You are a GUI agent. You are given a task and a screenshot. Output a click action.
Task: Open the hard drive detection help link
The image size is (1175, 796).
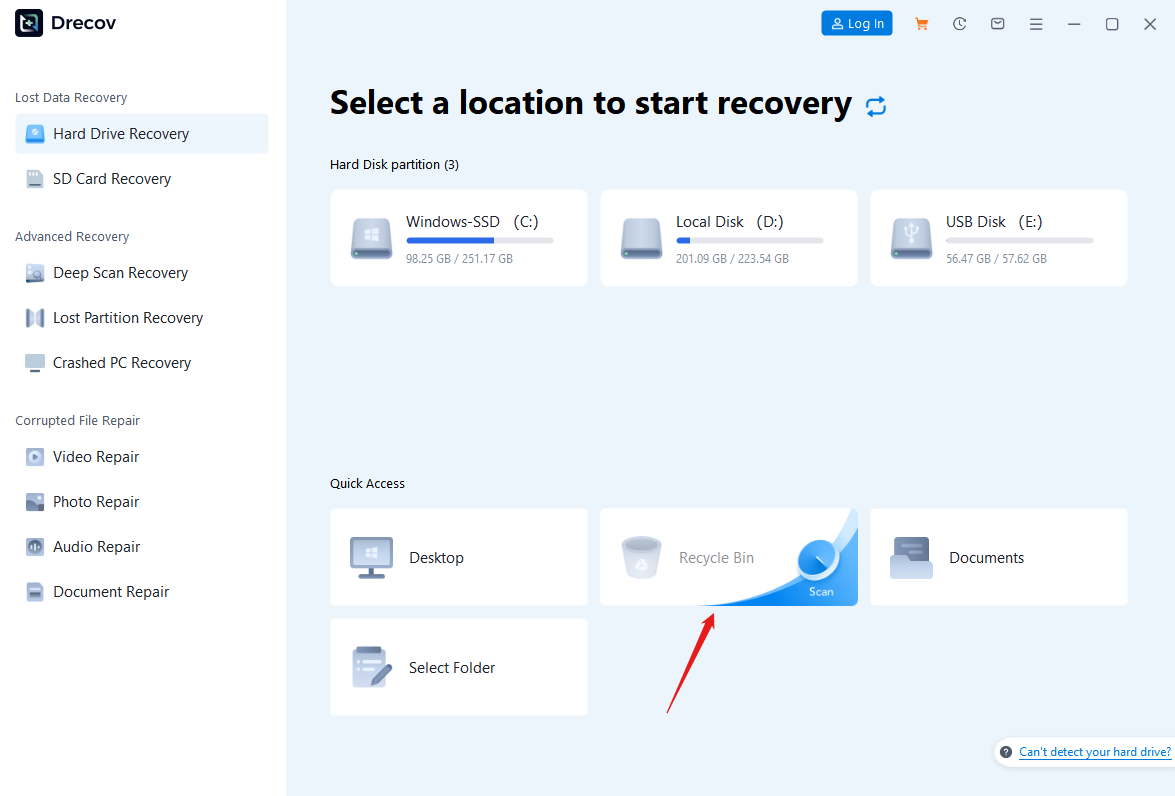click(1095, 751)
